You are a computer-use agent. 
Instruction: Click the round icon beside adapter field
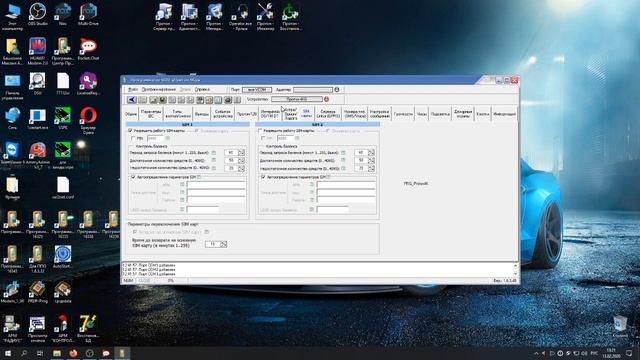[337, 89]
